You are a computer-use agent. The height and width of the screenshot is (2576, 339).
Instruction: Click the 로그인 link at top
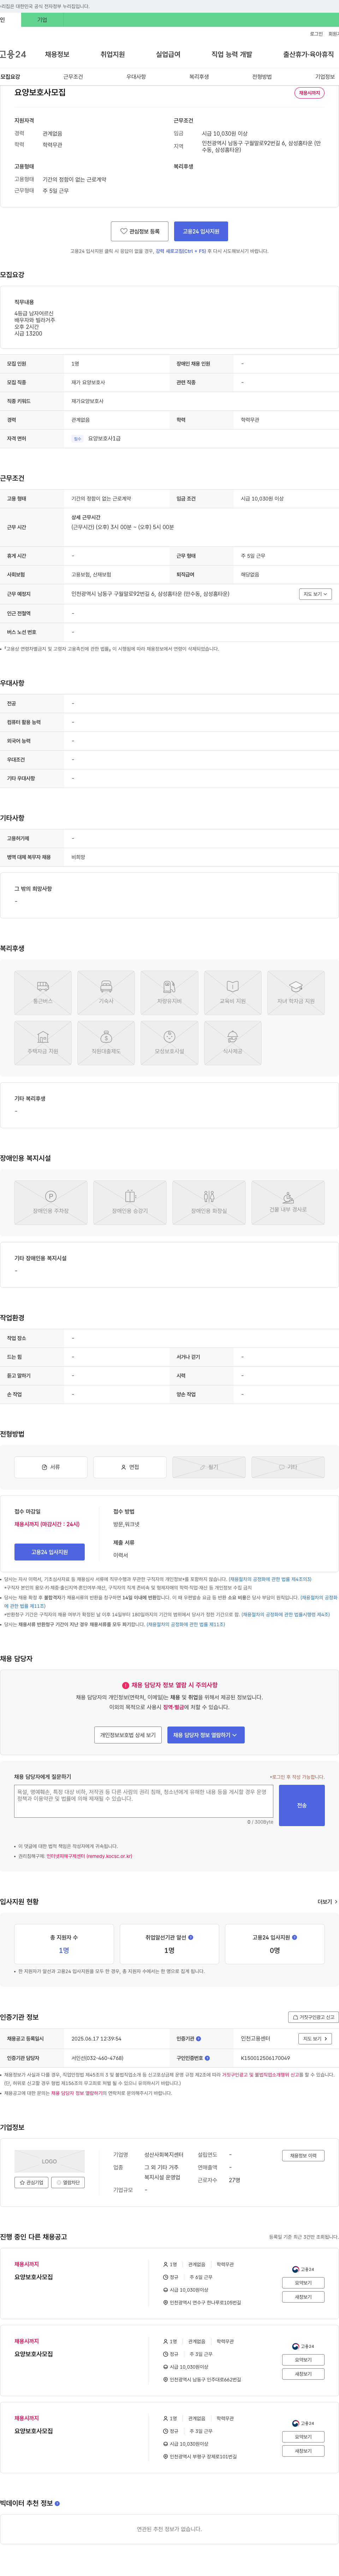point(316,34)
